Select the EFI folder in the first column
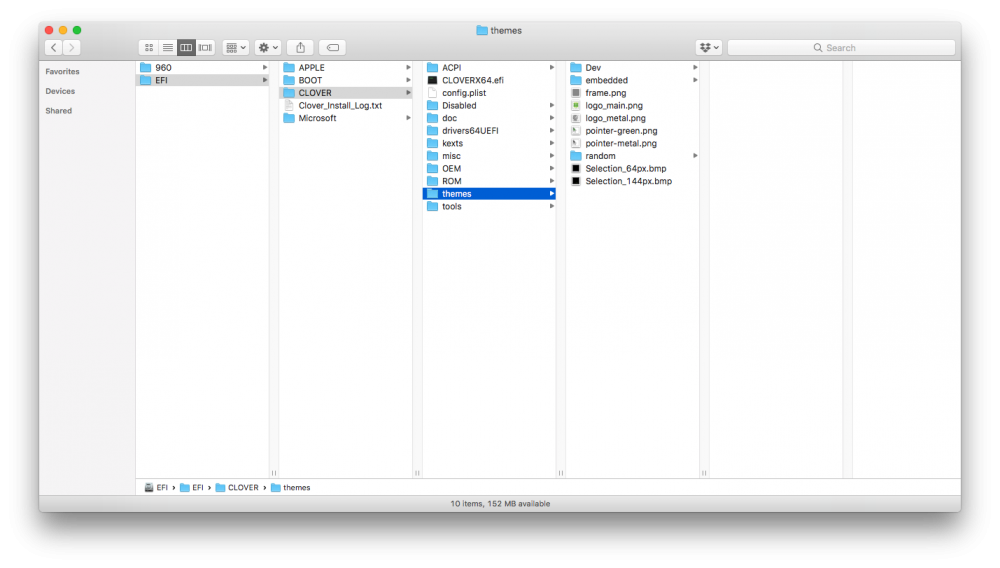This screenshot has width=1000, height=568. [x=203, y=80]
